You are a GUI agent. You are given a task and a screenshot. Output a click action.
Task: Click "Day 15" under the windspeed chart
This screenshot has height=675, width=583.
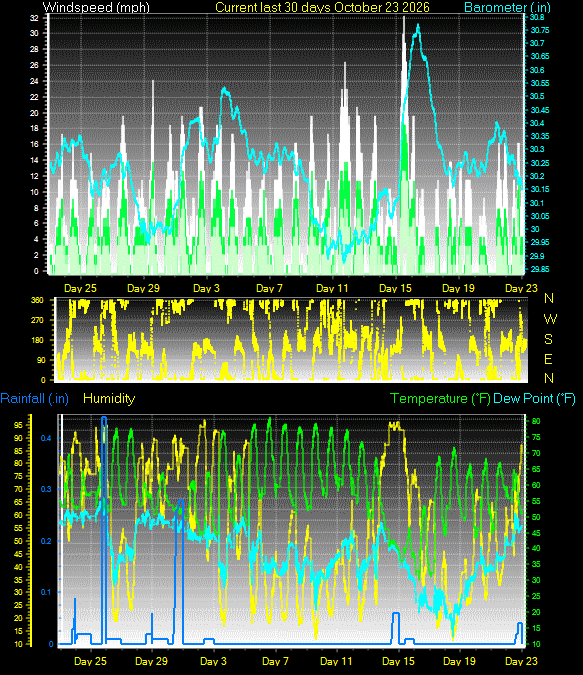click(395, 288)
